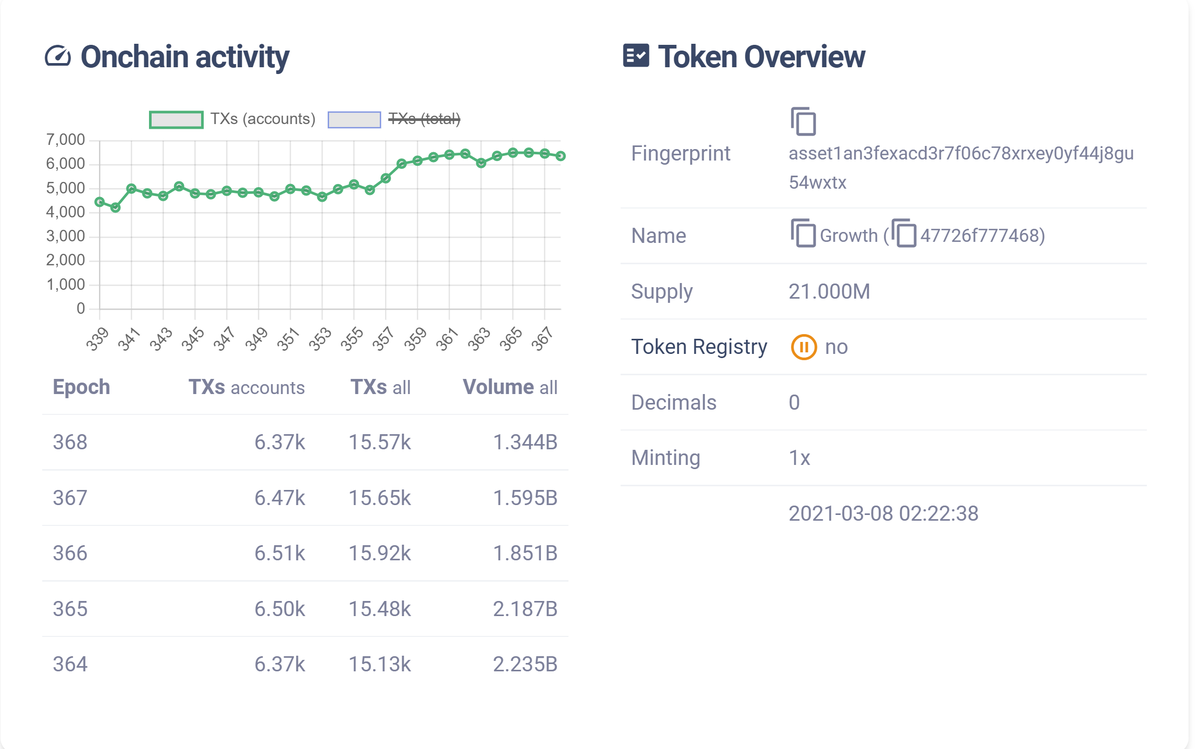Click the Volume all column header
This screenshot has width=1200, height=749.
(510, 387)
